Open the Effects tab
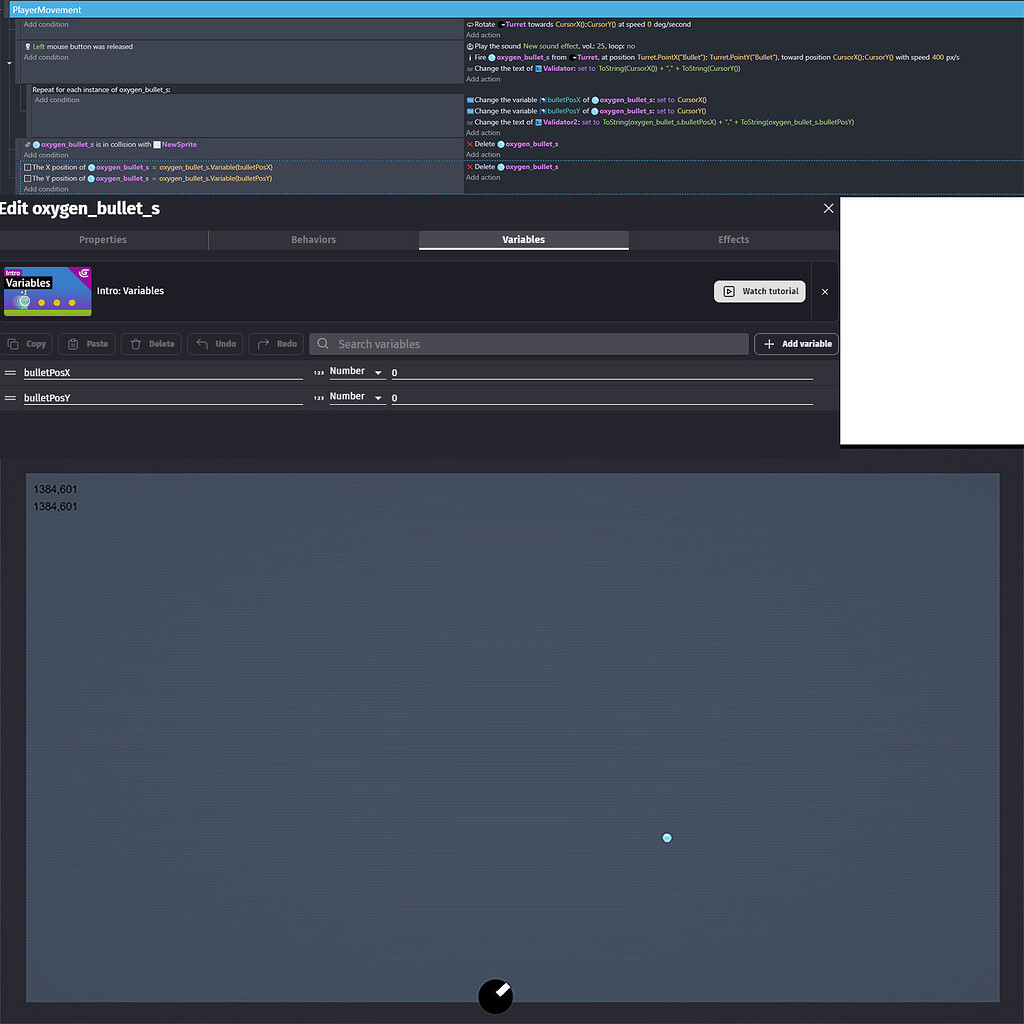The width and height of the screenshot is (1024, 1024). click(x=733, y=240)
